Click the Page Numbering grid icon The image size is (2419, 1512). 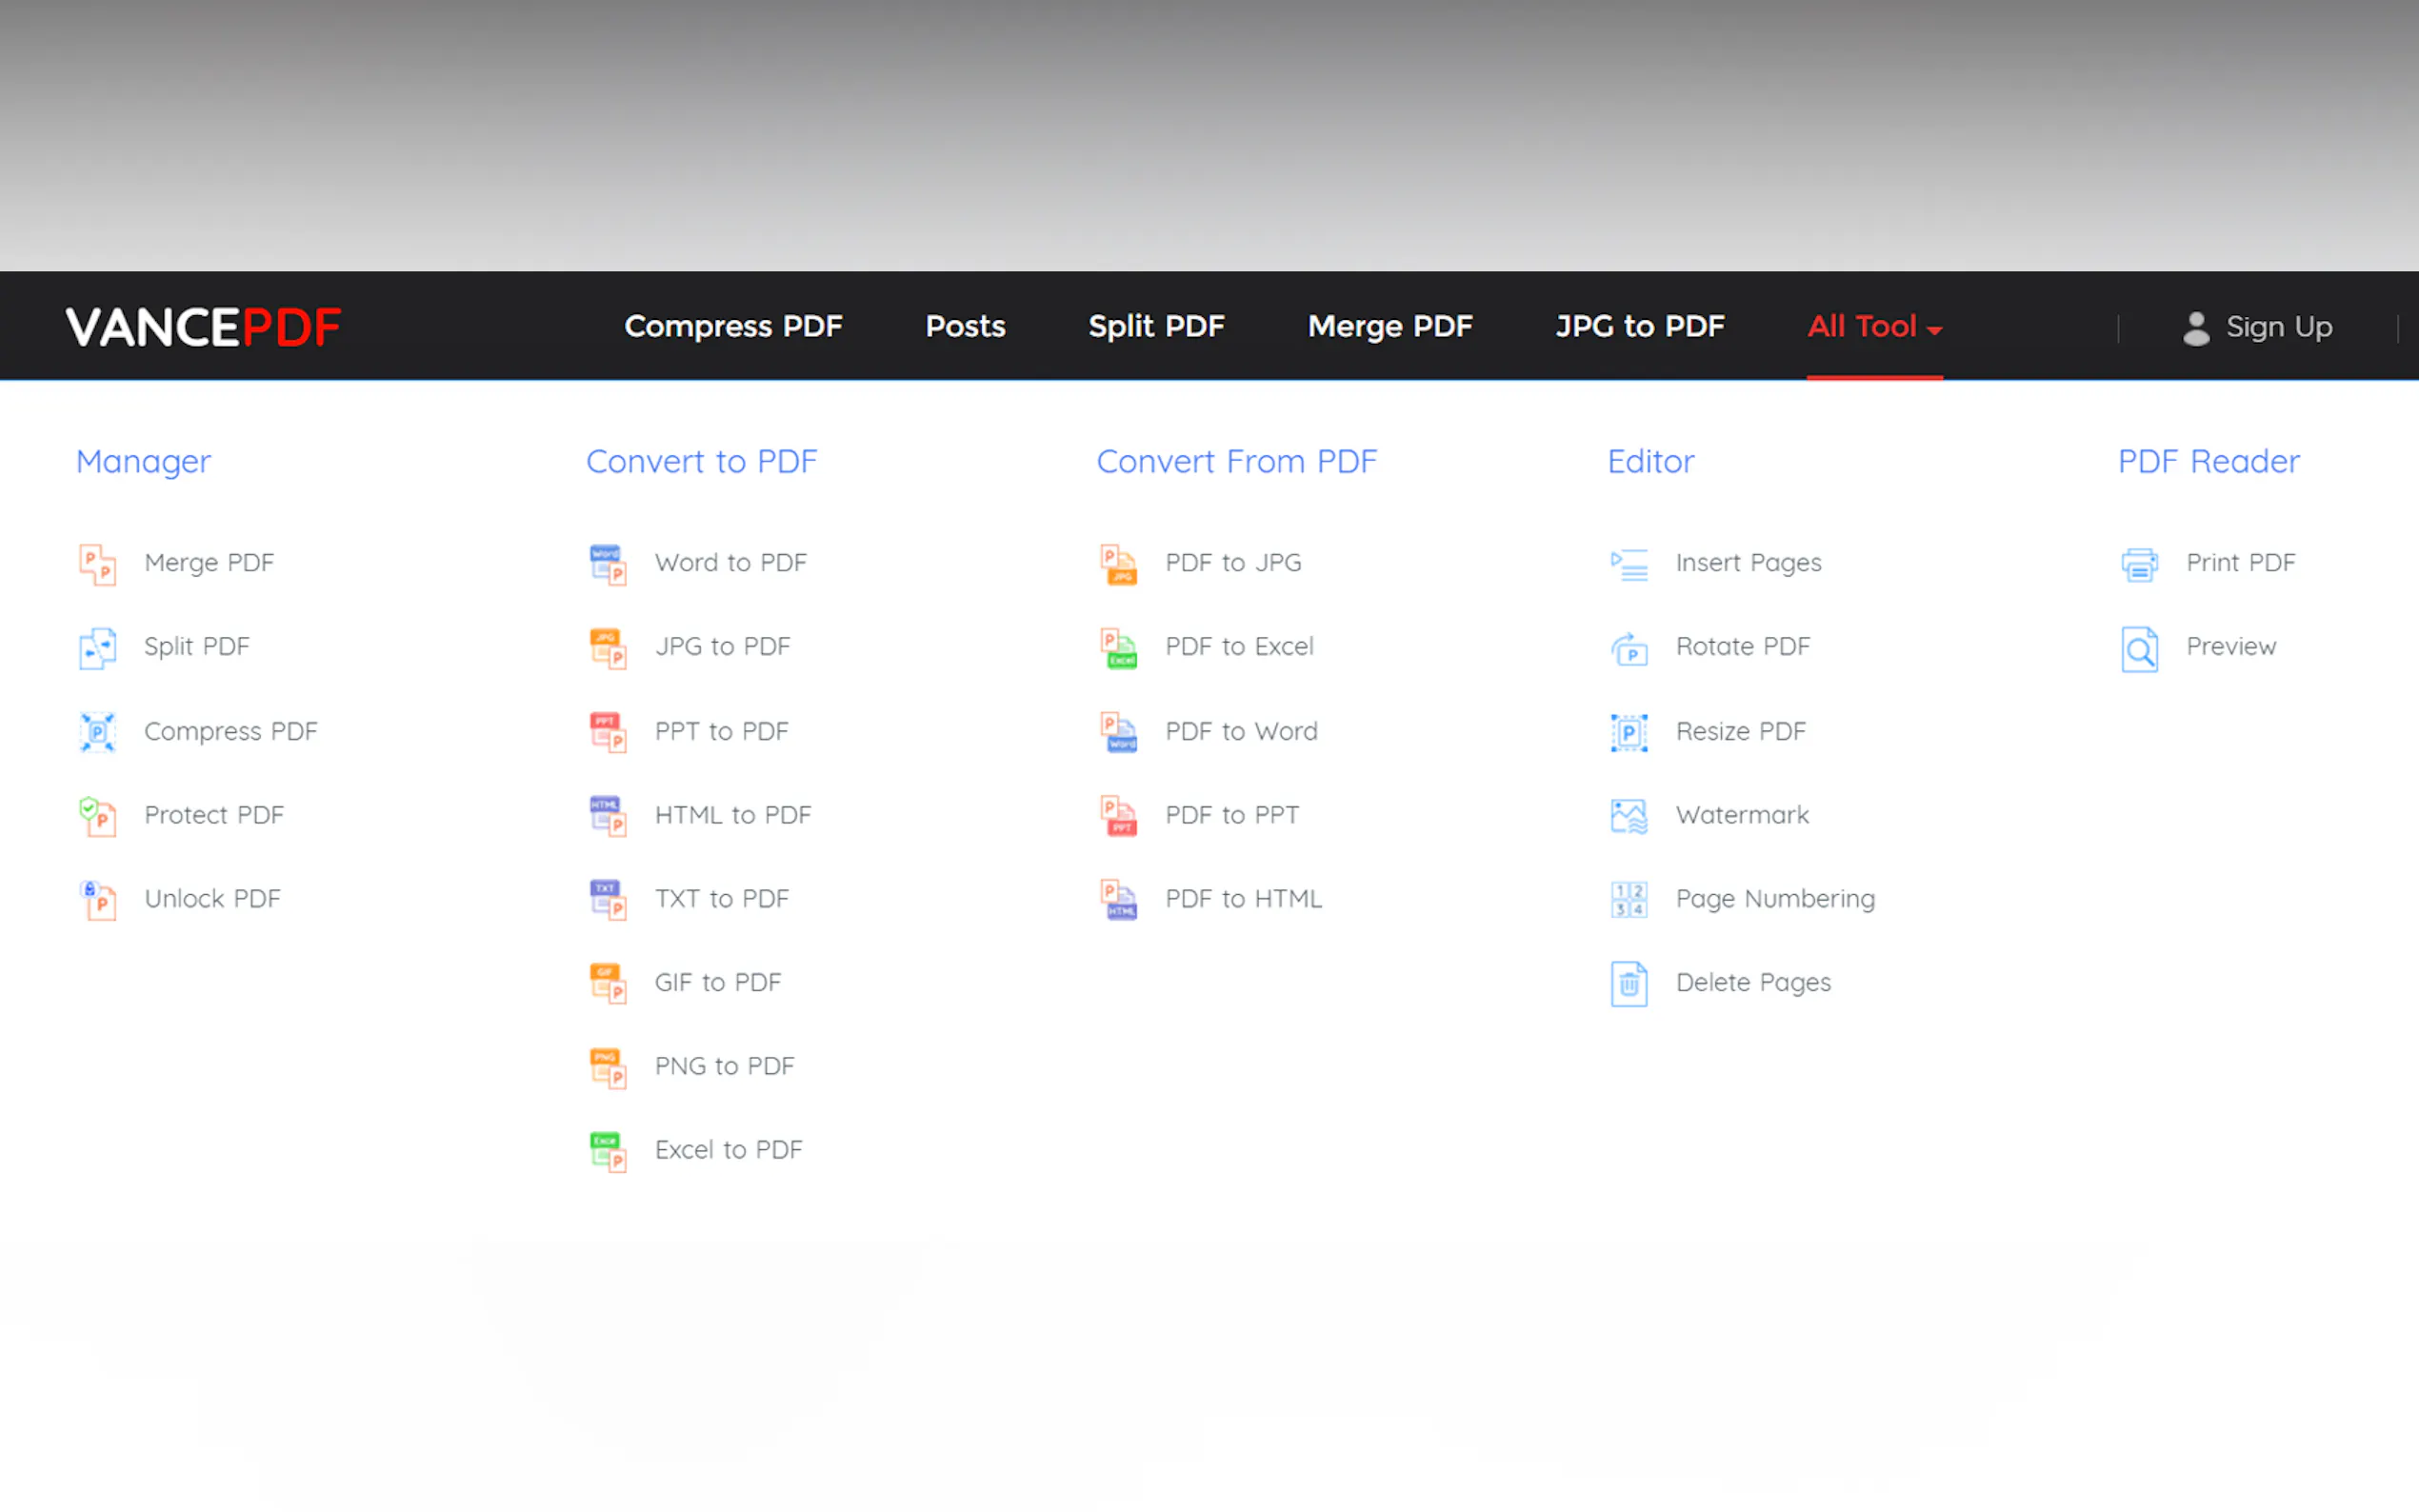[1629, 900]
